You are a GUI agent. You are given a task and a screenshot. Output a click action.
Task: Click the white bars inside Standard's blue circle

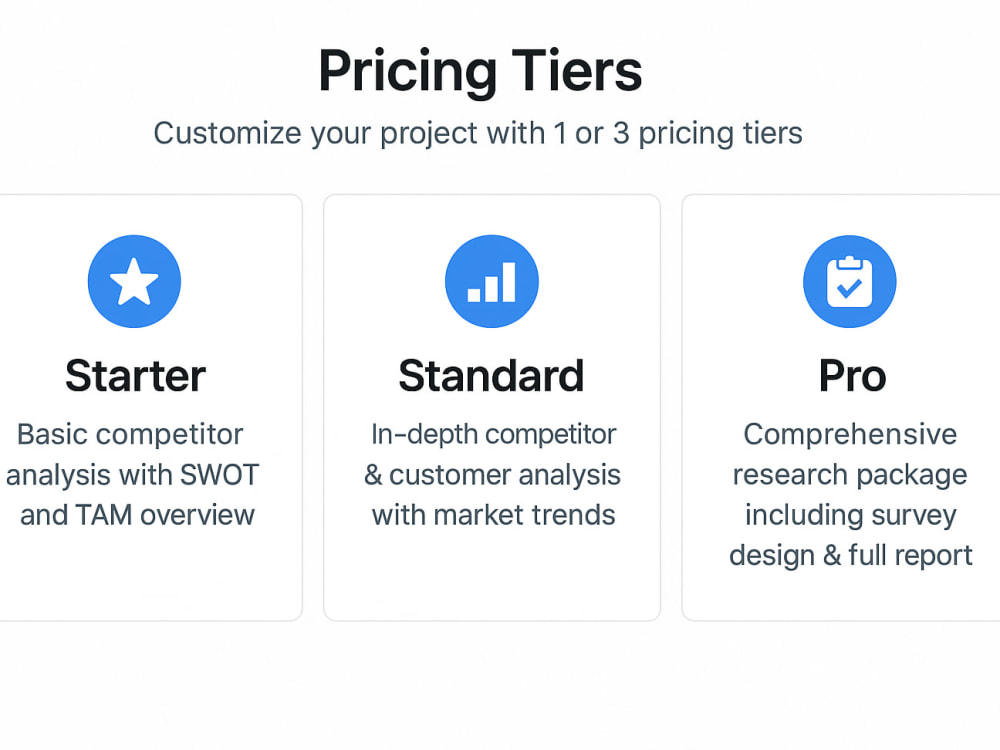pyautogui.click(x=492, y=282)
